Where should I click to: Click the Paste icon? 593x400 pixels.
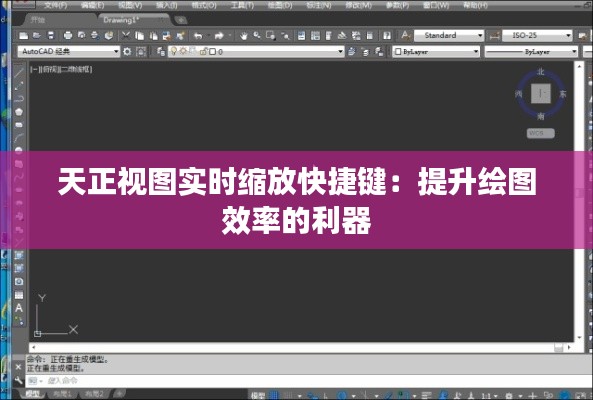[153, 36]
